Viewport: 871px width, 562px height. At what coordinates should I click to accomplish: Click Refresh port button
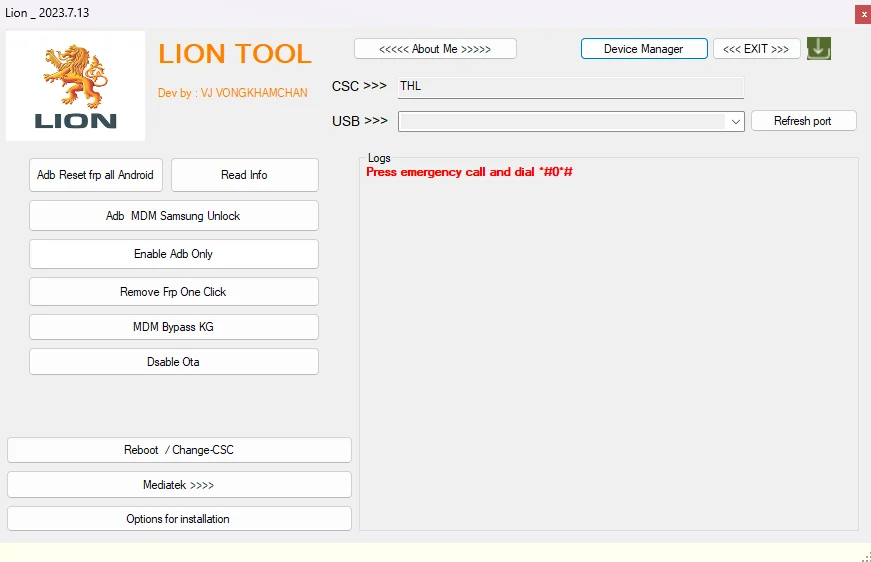803,121
